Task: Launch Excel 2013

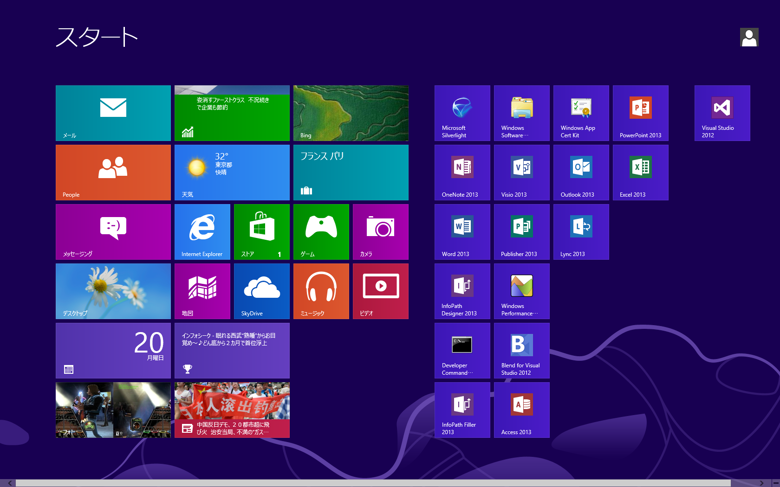Action: coord(641,172)
